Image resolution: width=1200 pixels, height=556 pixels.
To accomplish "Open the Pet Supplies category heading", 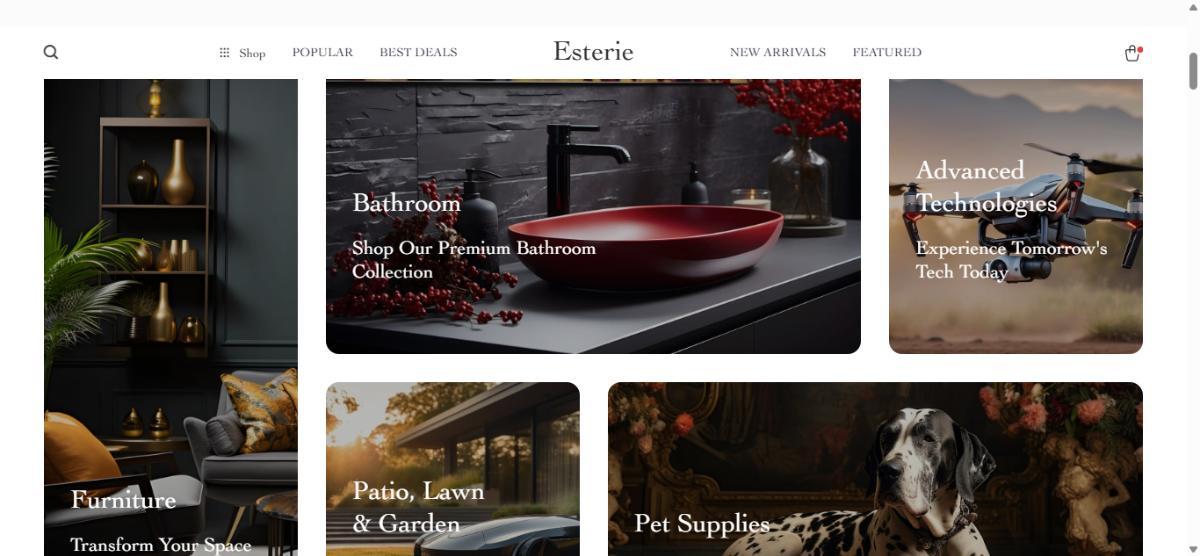I will click(x=702, y=523).
